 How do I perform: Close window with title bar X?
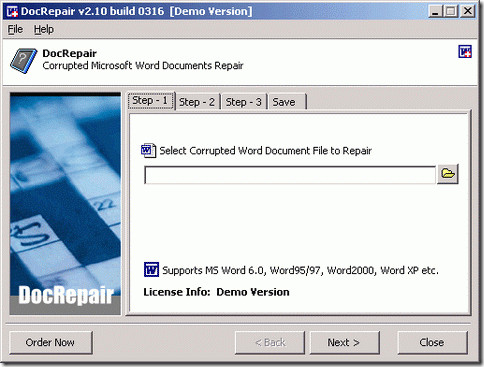[x=468, y=11]
